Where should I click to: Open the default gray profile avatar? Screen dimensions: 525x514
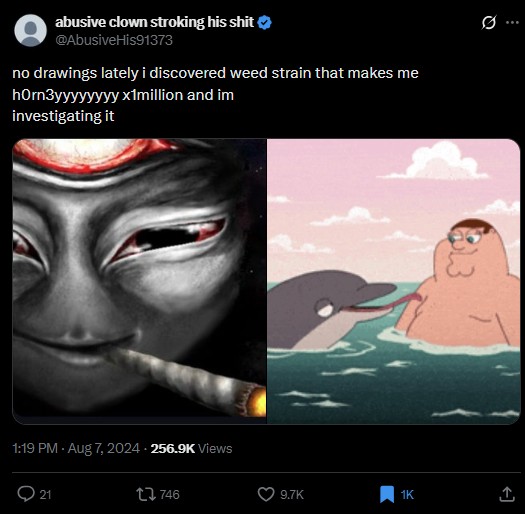click(30, 30)
